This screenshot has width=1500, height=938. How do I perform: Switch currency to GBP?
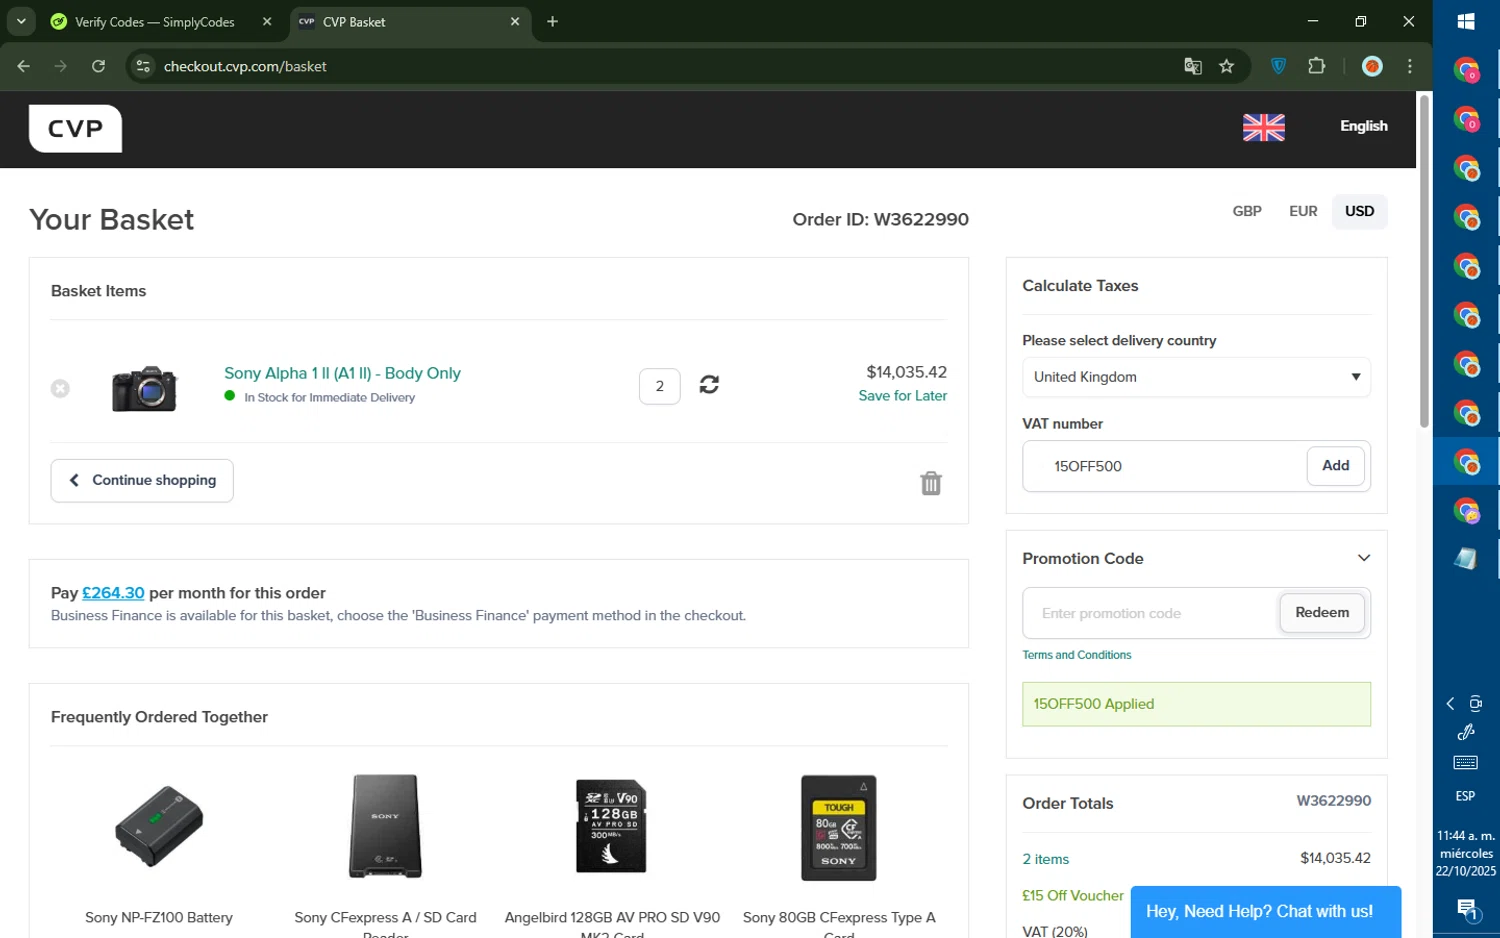point(1247,211)
